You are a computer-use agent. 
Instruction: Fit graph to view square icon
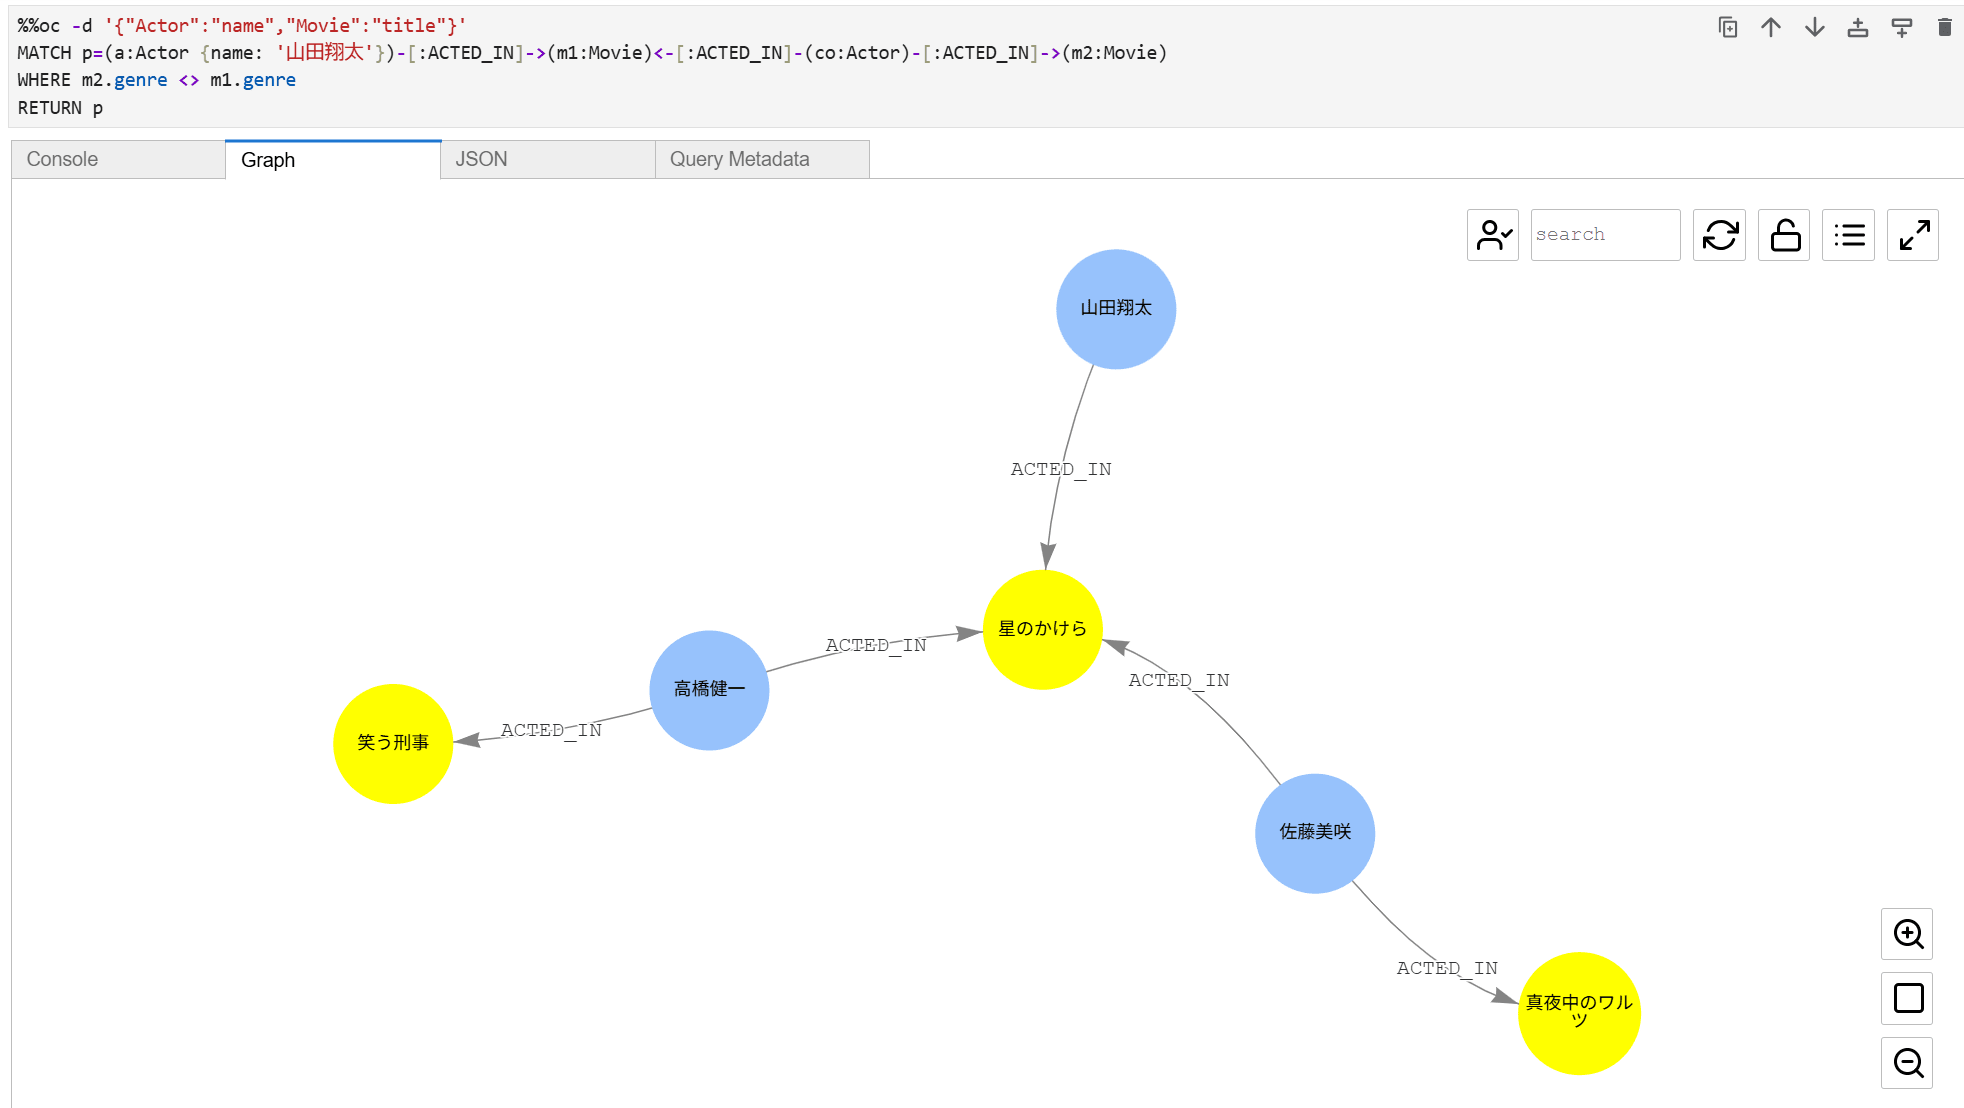coord(1908,998)
